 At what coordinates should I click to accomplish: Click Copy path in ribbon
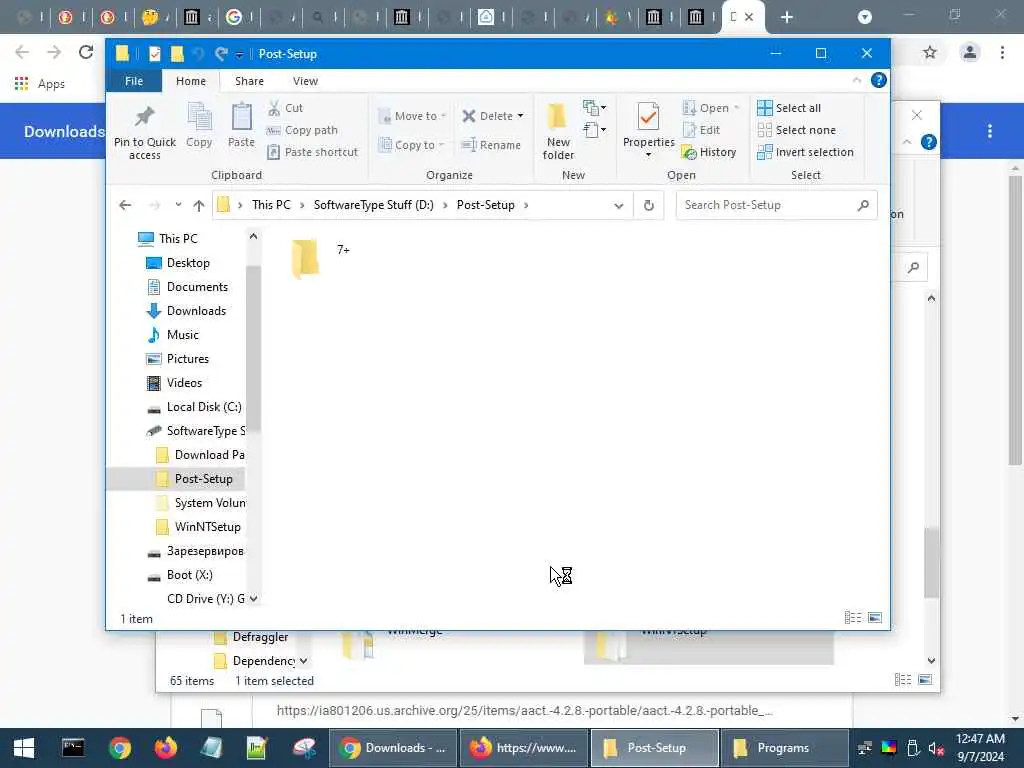pyautogui.click(x=302, y=130)
